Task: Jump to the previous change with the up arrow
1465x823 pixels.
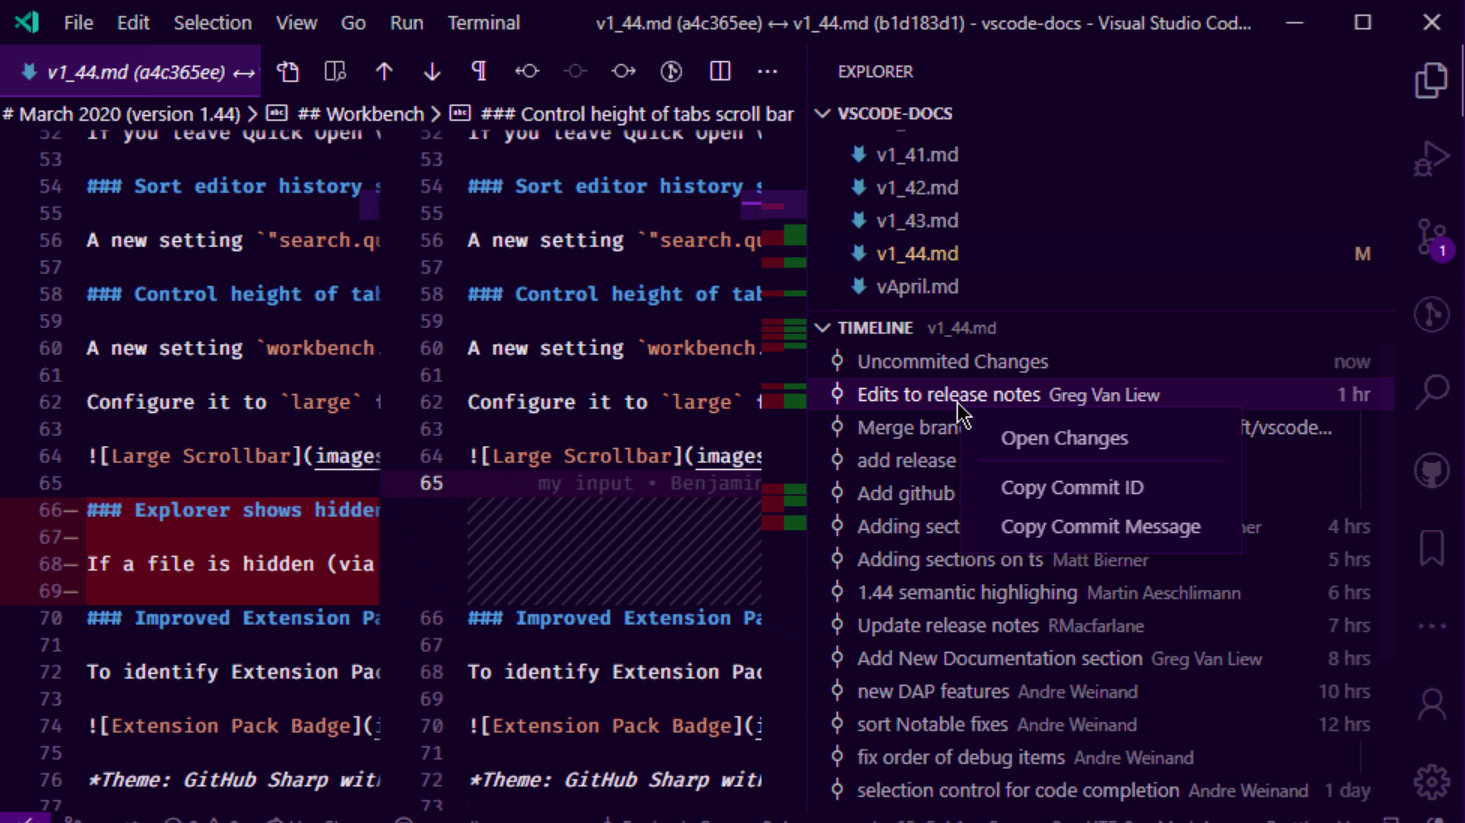Action: tap(384, 71)
